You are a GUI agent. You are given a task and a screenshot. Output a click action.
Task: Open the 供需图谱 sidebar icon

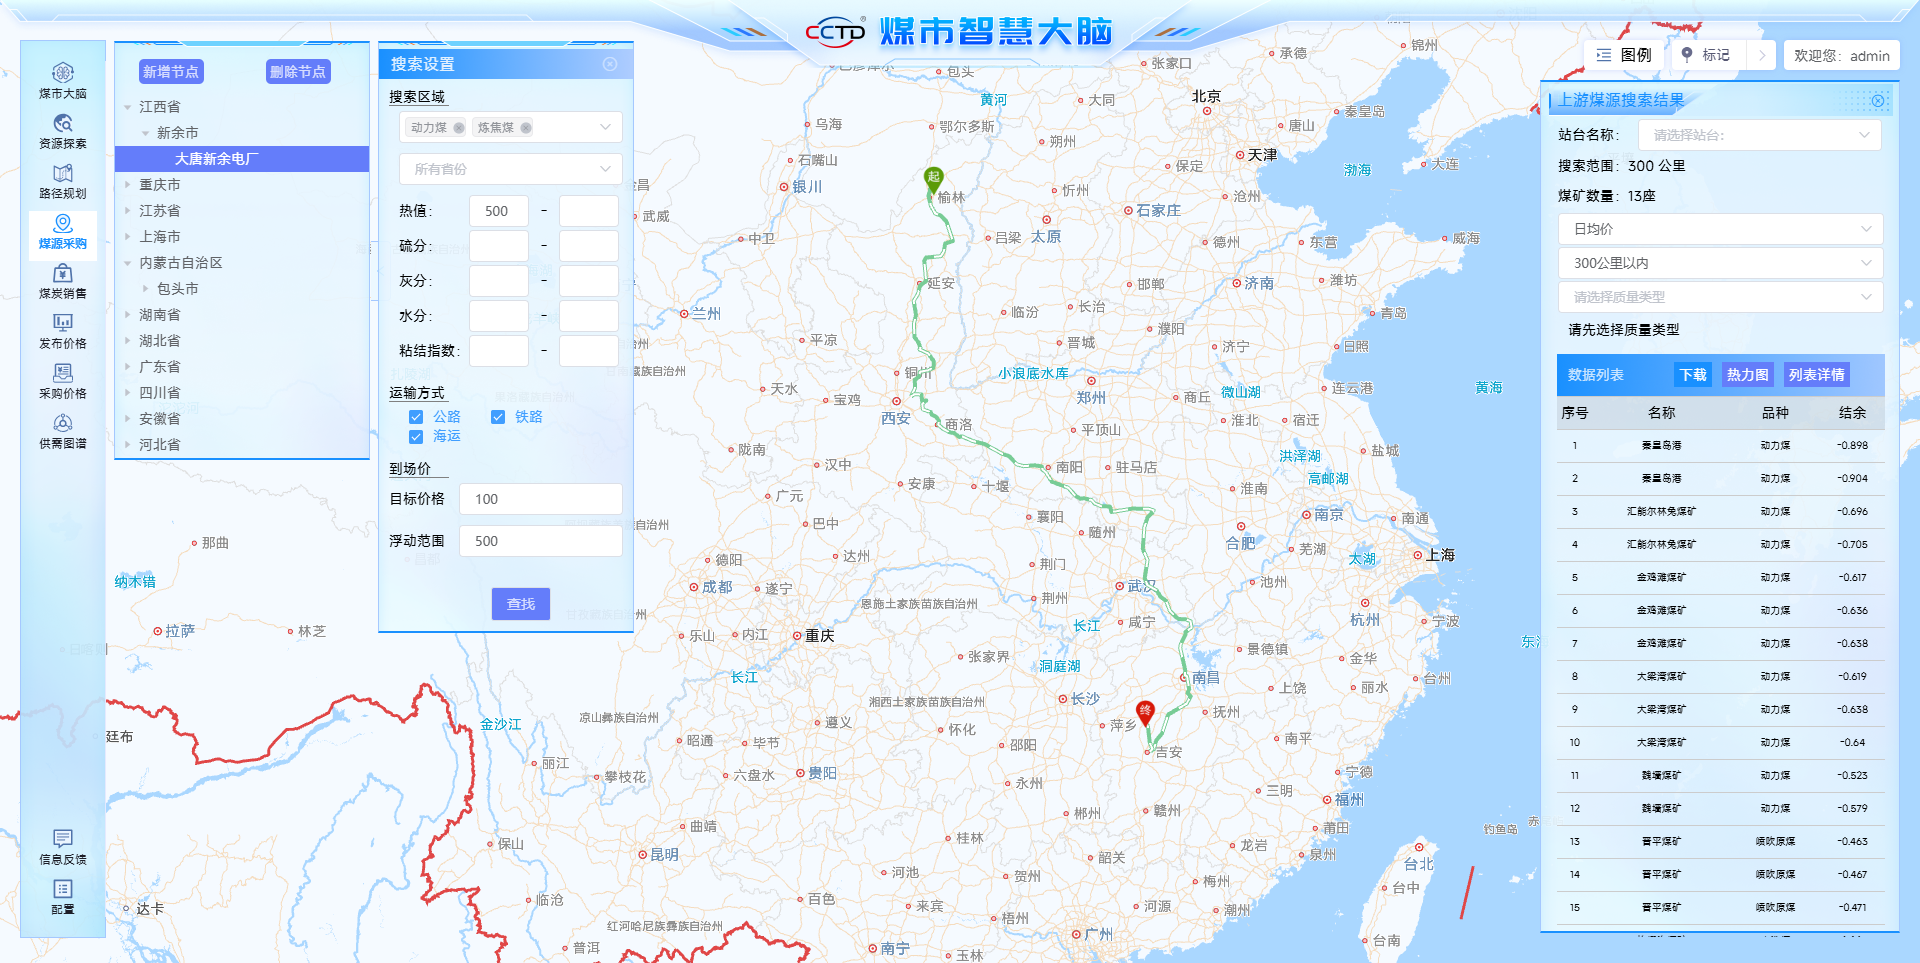coord(62,430)
